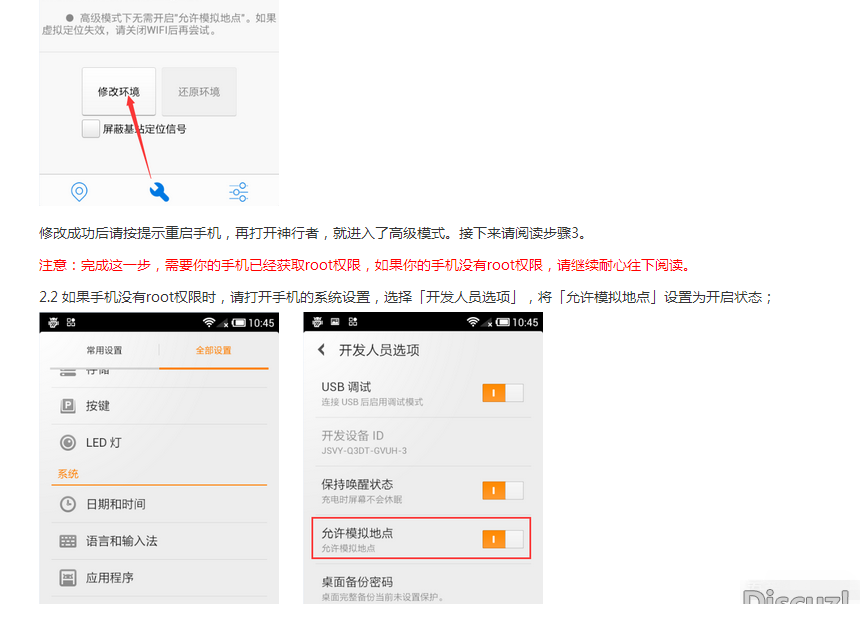866x627 pixels.
Task: Tap battery icon in left phone status bar
Action: pos(239,323)
